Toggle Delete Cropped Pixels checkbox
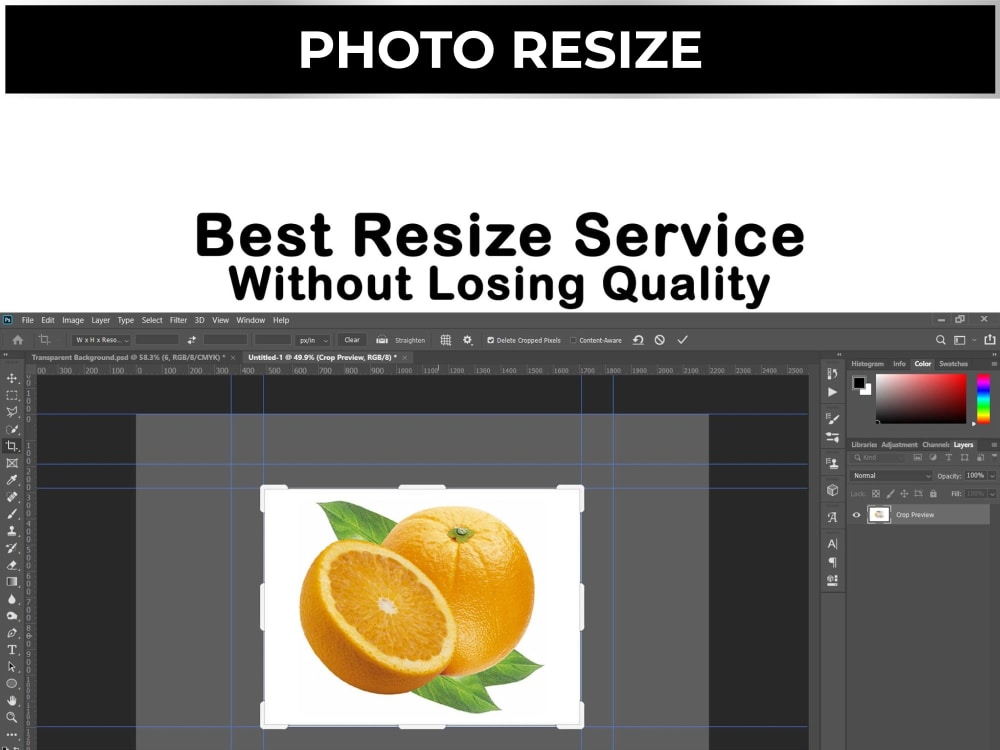This screenshot has width=1000, height=750. click(x=490, y=340)
